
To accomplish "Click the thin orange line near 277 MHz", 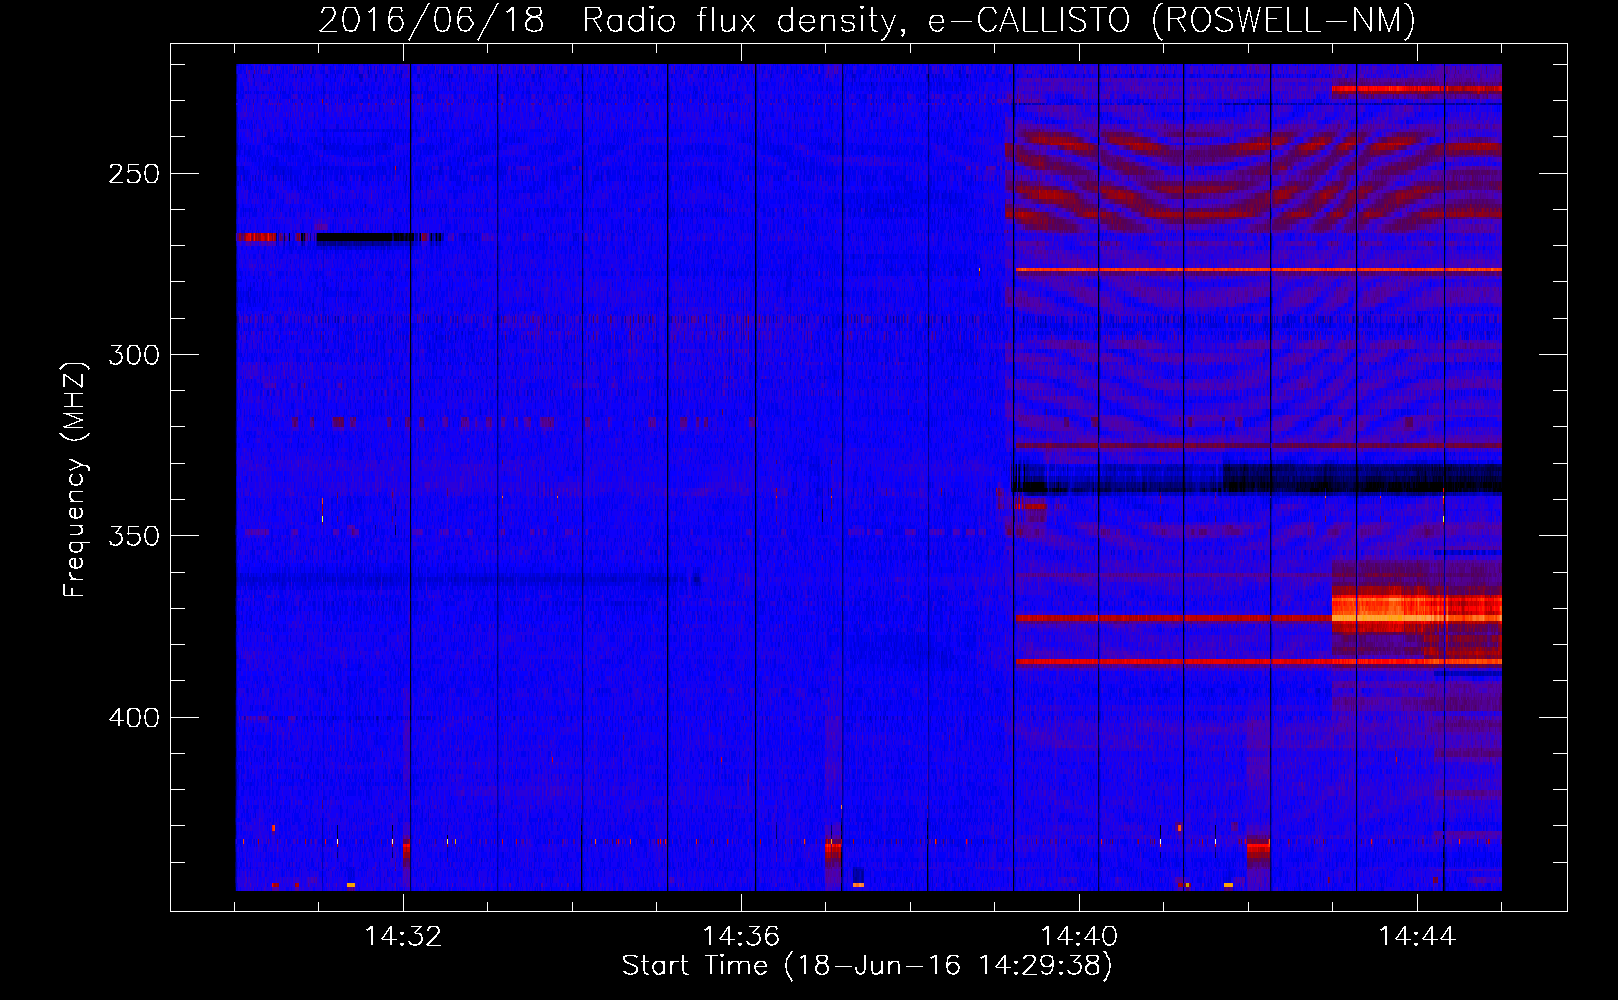I will 1258,270.
